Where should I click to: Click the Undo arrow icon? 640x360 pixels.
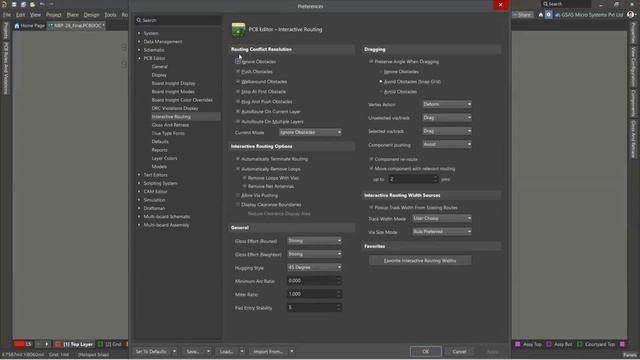click(x=42, y=4)
